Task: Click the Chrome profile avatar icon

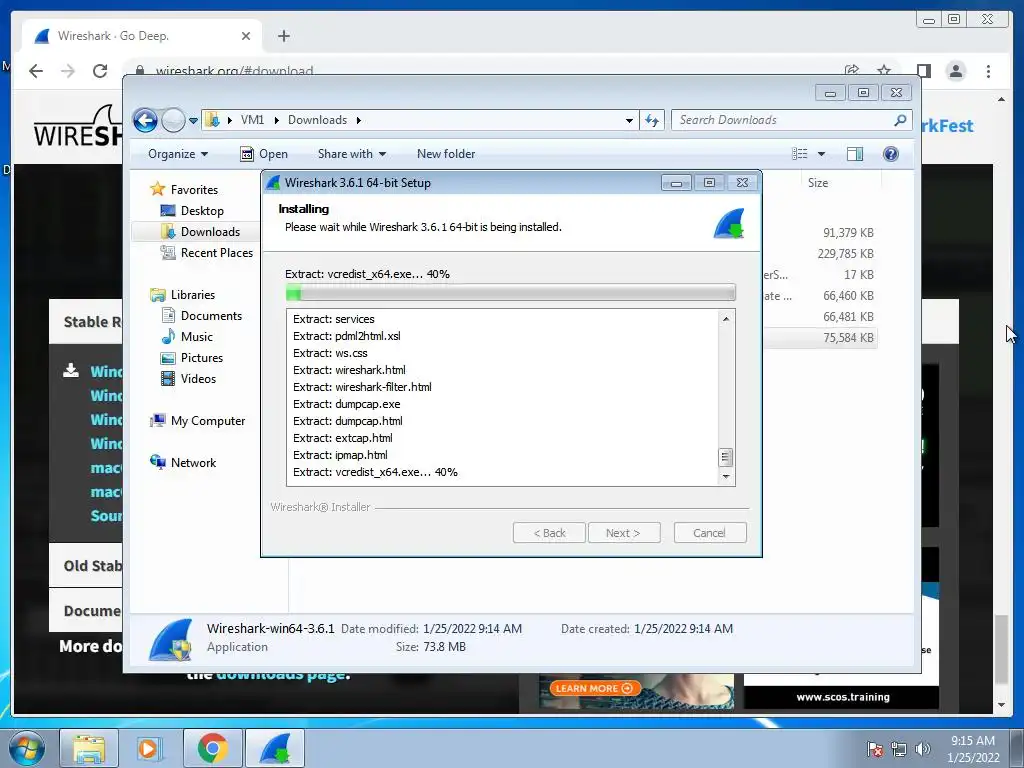Action: (955, 71)
